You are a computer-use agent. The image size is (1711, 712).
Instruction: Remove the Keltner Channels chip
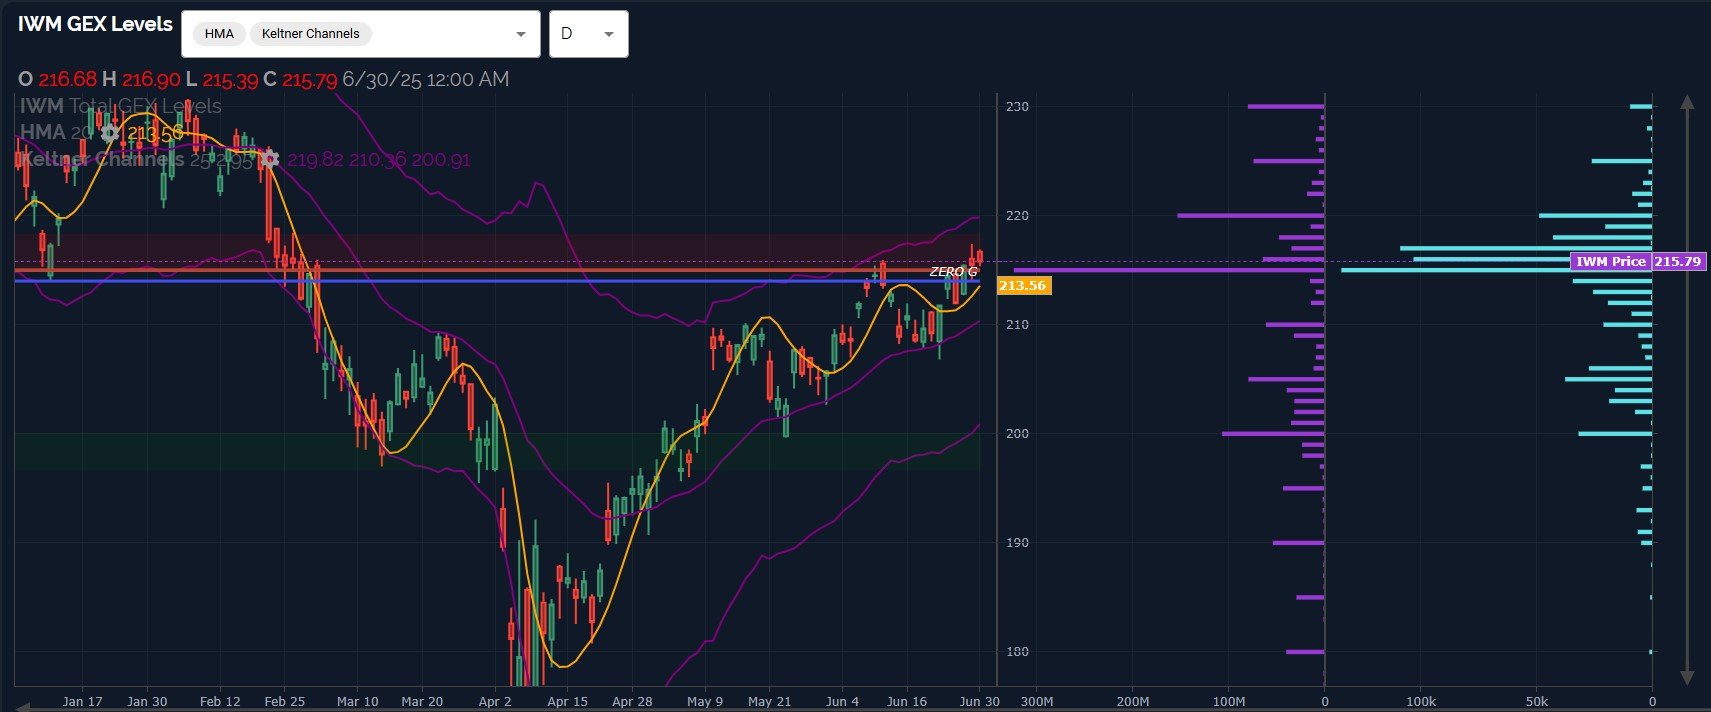pos(310,33)
